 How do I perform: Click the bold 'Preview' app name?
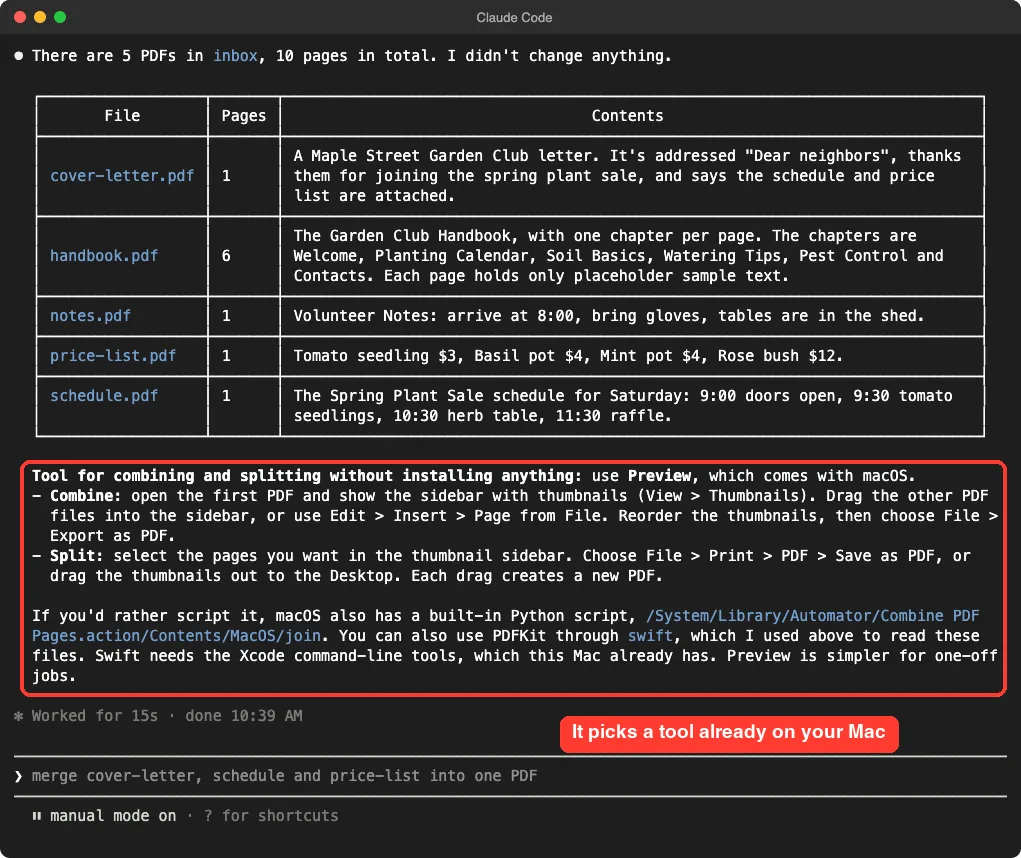660,476
